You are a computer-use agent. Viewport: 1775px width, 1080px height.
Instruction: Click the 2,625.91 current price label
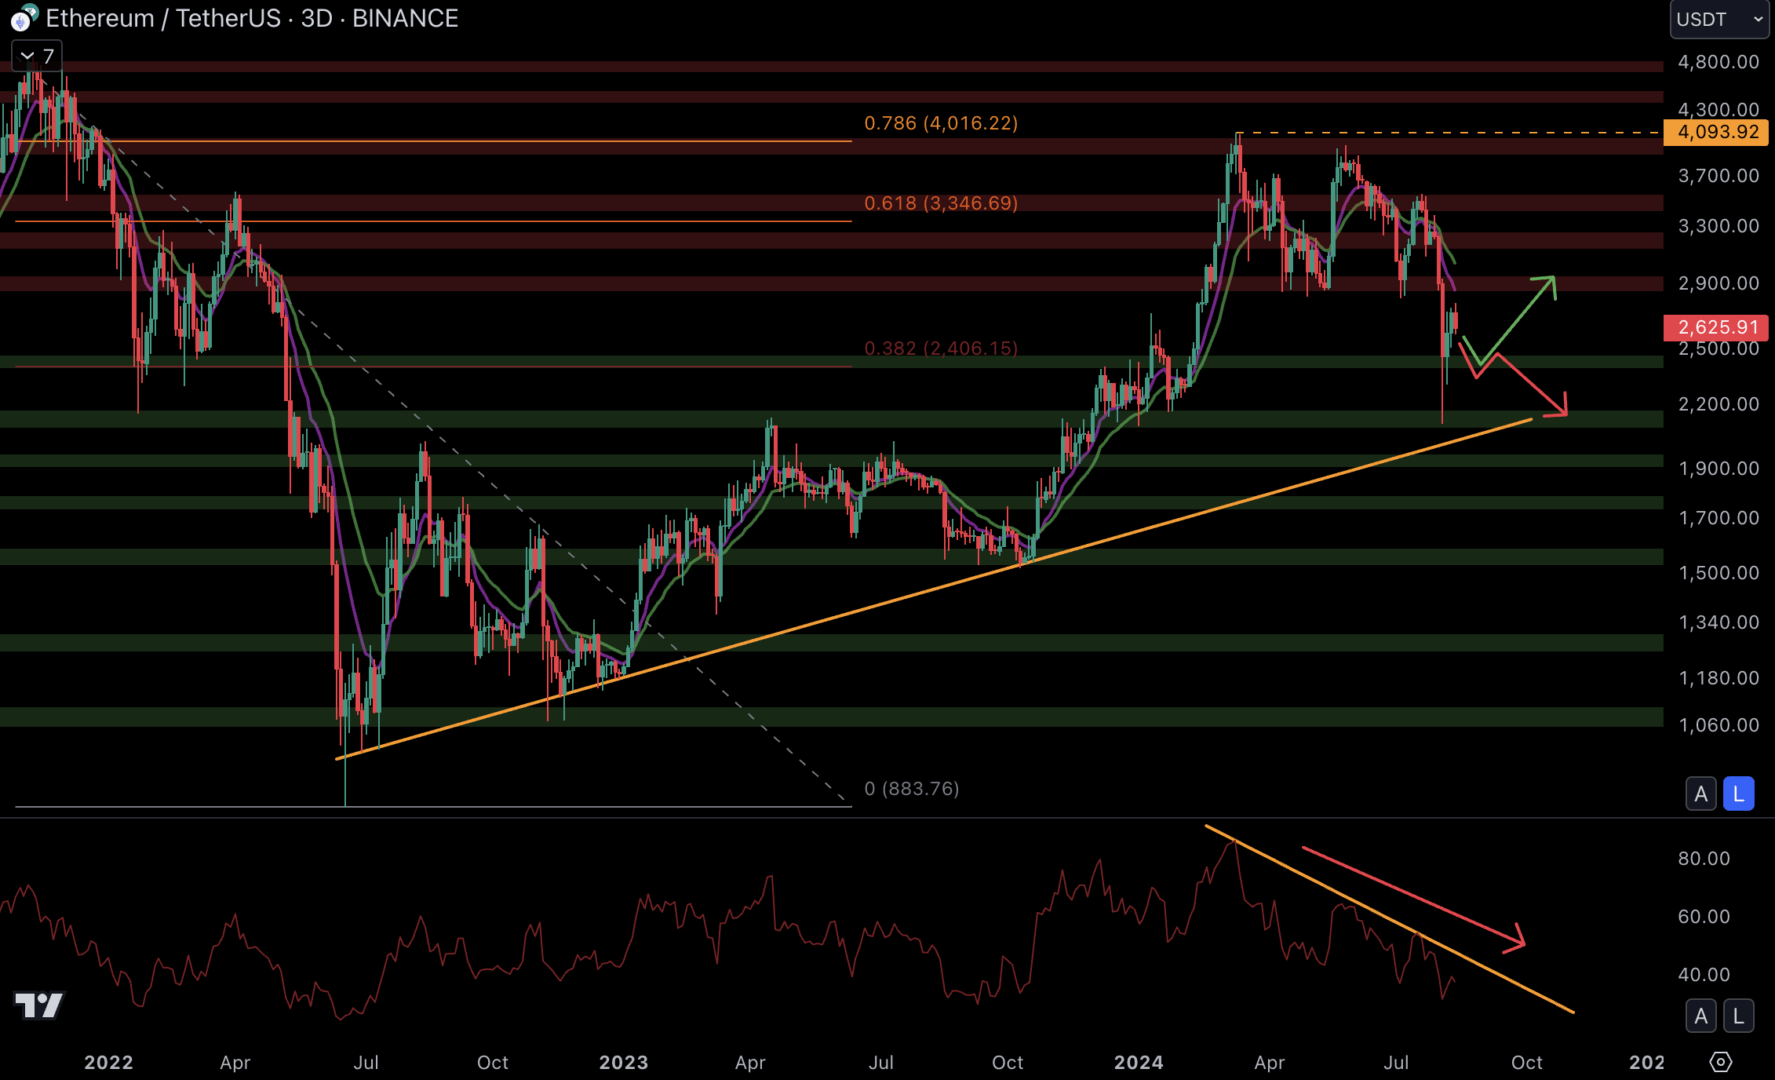click(x=1717, y=327)
